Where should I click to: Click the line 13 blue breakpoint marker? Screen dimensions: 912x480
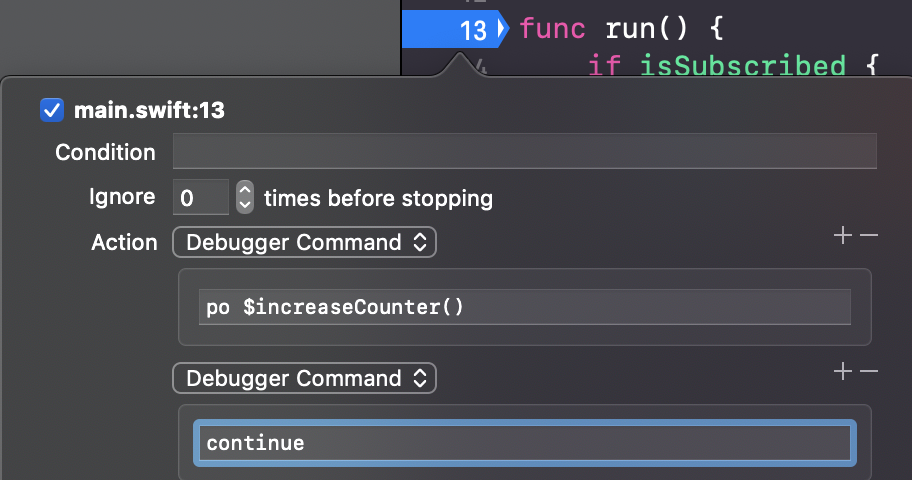tap(455, 29)
